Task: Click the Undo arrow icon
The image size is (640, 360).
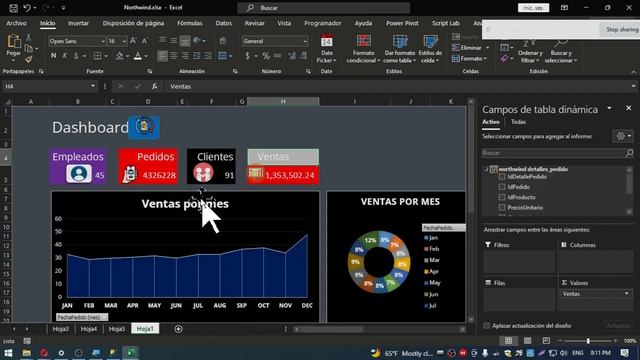Action: (x=27, y=8)
